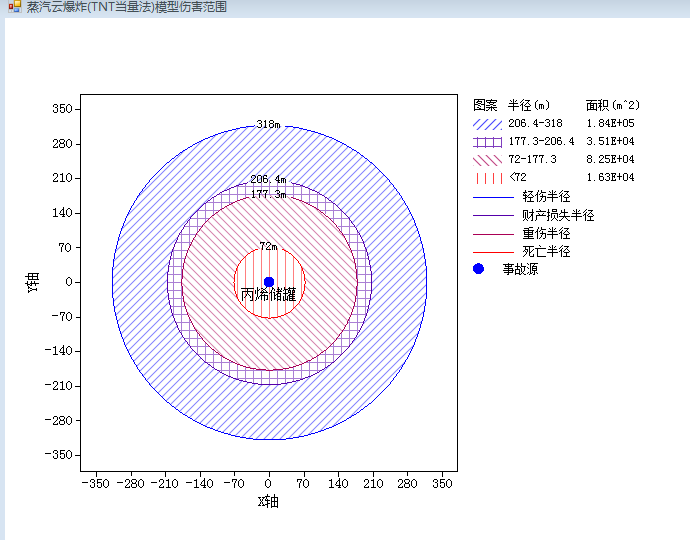The width and height of the screenshot is (690, 540).
Task: Click the 1.84E+05 area value
Action: (x=610, y=123)
